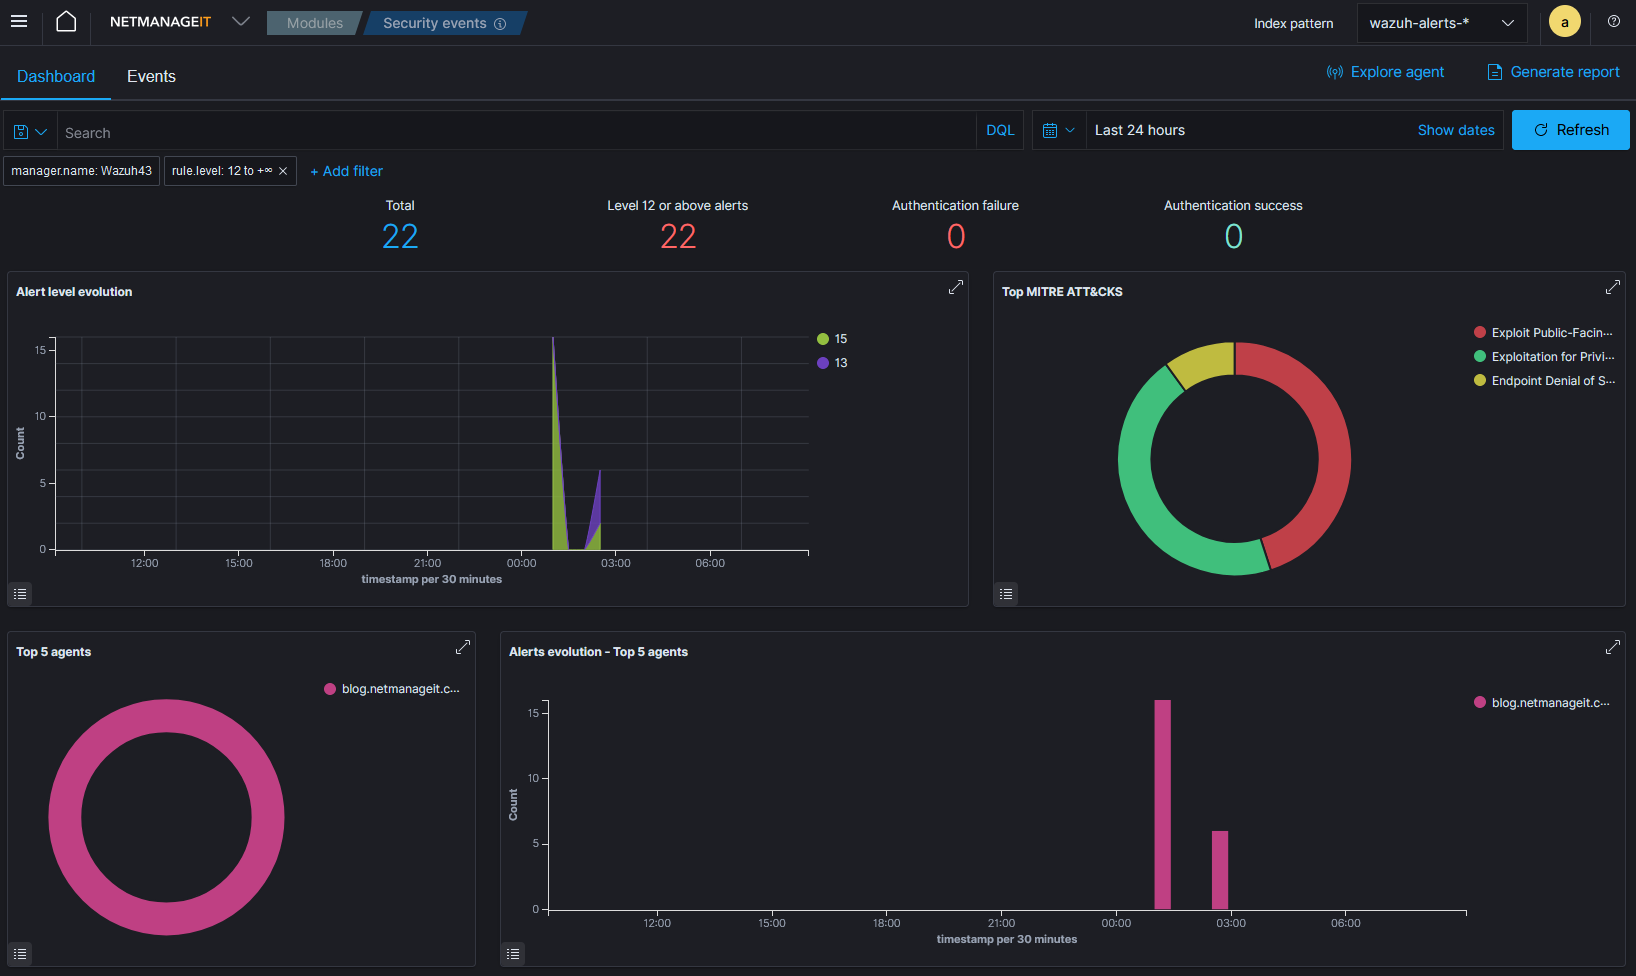Open the hamburger navigation menu
Screen dimensions: 1636x976
19,22
